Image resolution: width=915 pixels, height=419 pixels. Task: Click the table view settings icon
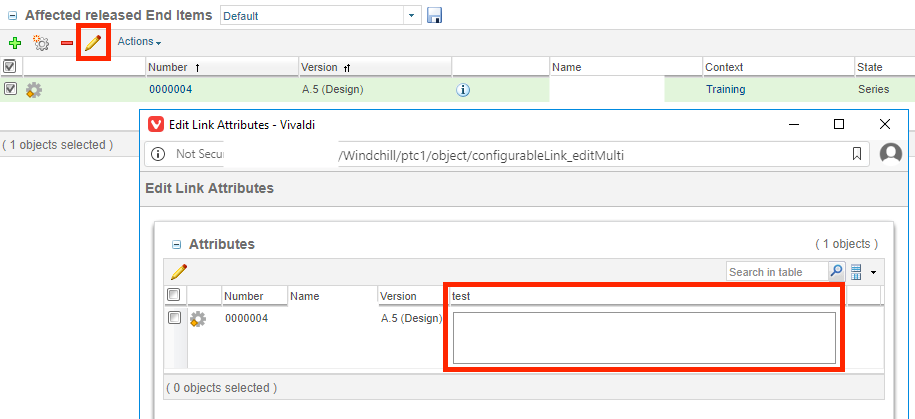[x=857, y=272]
